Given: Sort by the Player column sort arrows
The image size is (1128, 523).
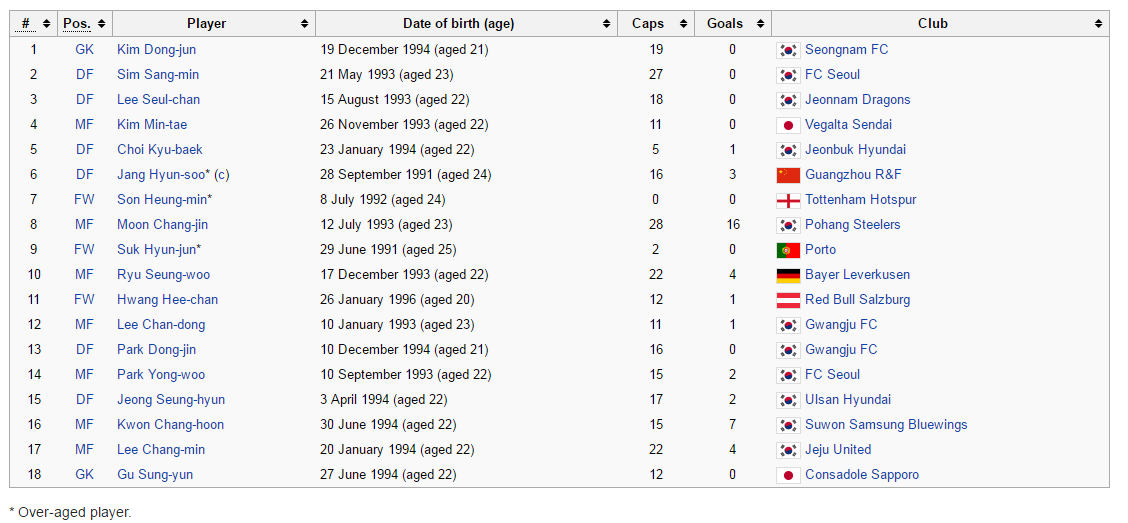Looking at the screenshot, I should coord(304,24).
